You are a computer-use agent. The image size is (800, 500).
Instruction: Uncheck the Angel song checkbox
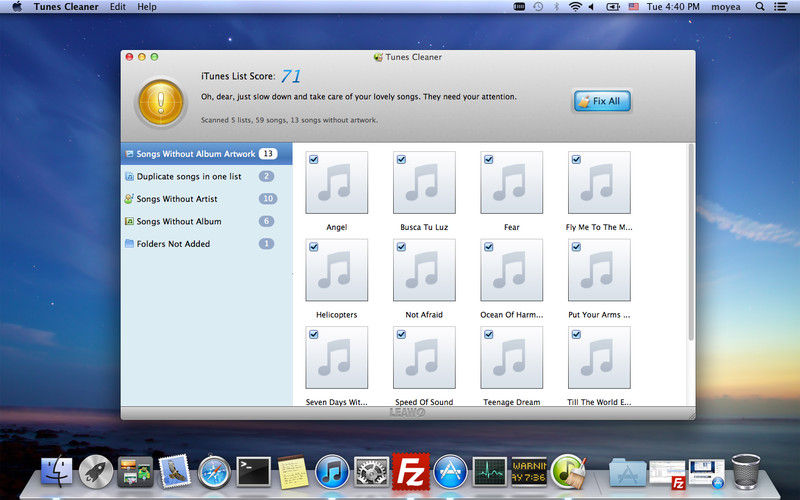(314, 160)
